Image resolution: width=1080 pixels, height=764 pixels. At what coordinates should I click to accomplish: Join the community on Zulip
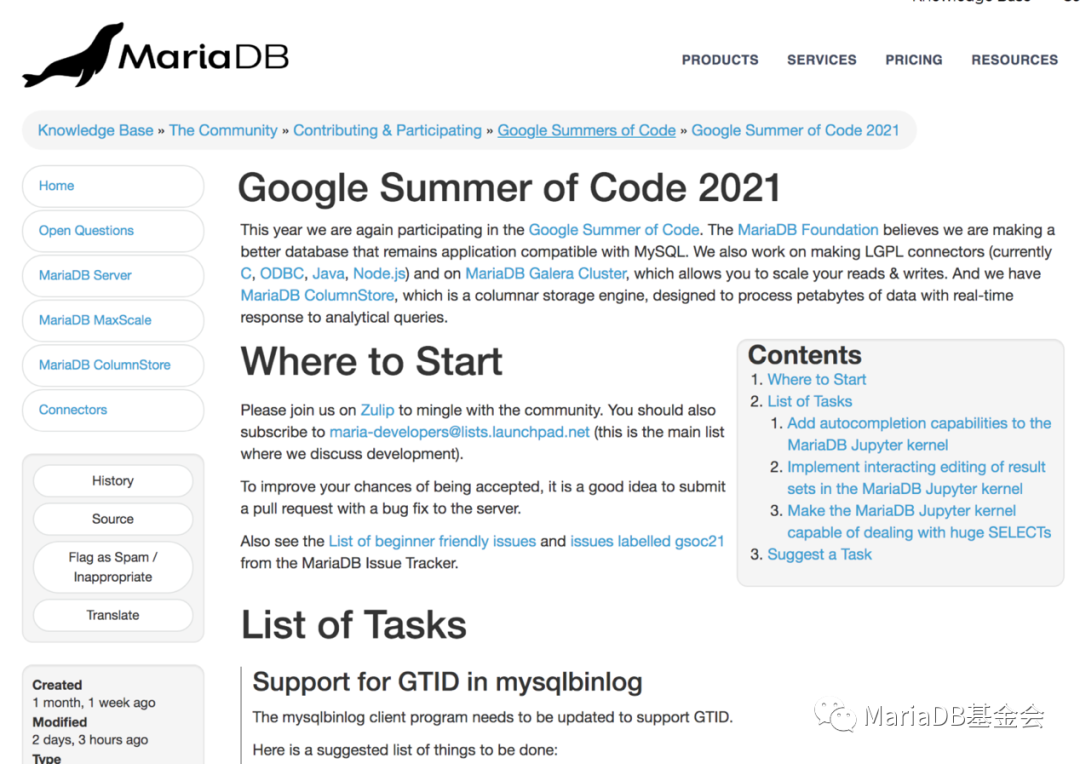click(x=377, y=409)
